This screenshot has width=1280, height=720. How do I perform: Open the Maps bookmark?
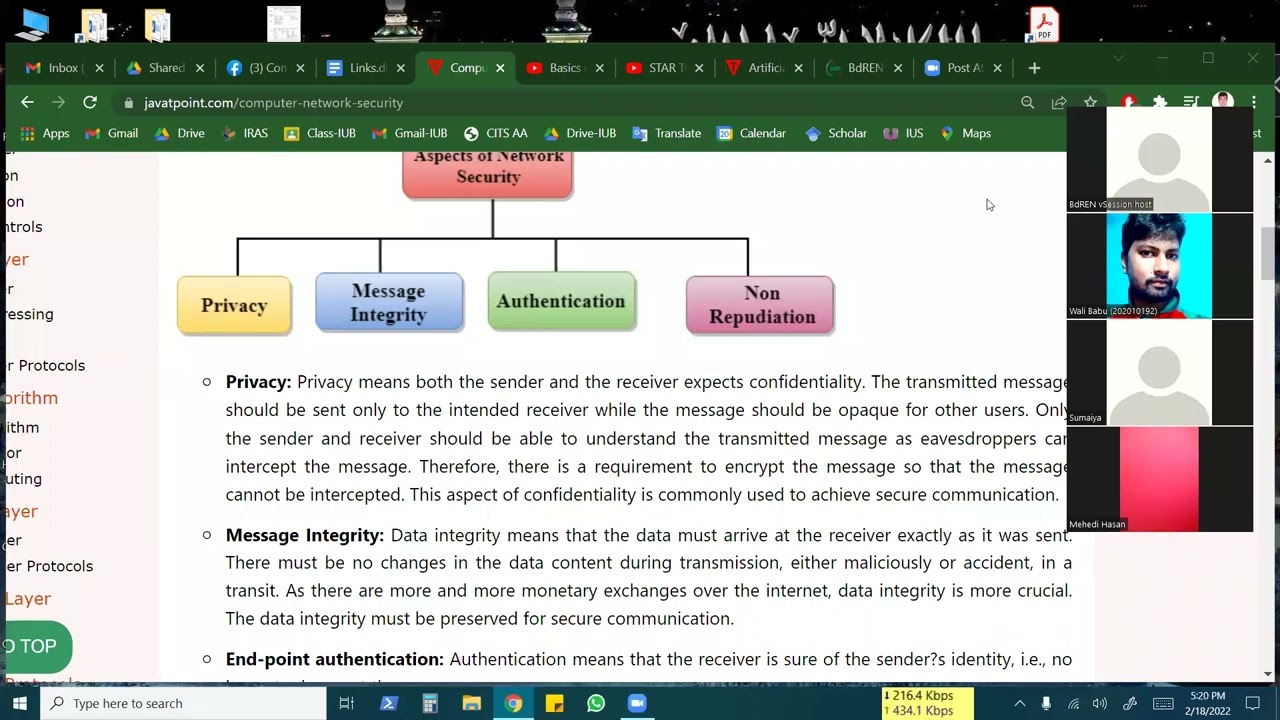(x=965, y=133)
